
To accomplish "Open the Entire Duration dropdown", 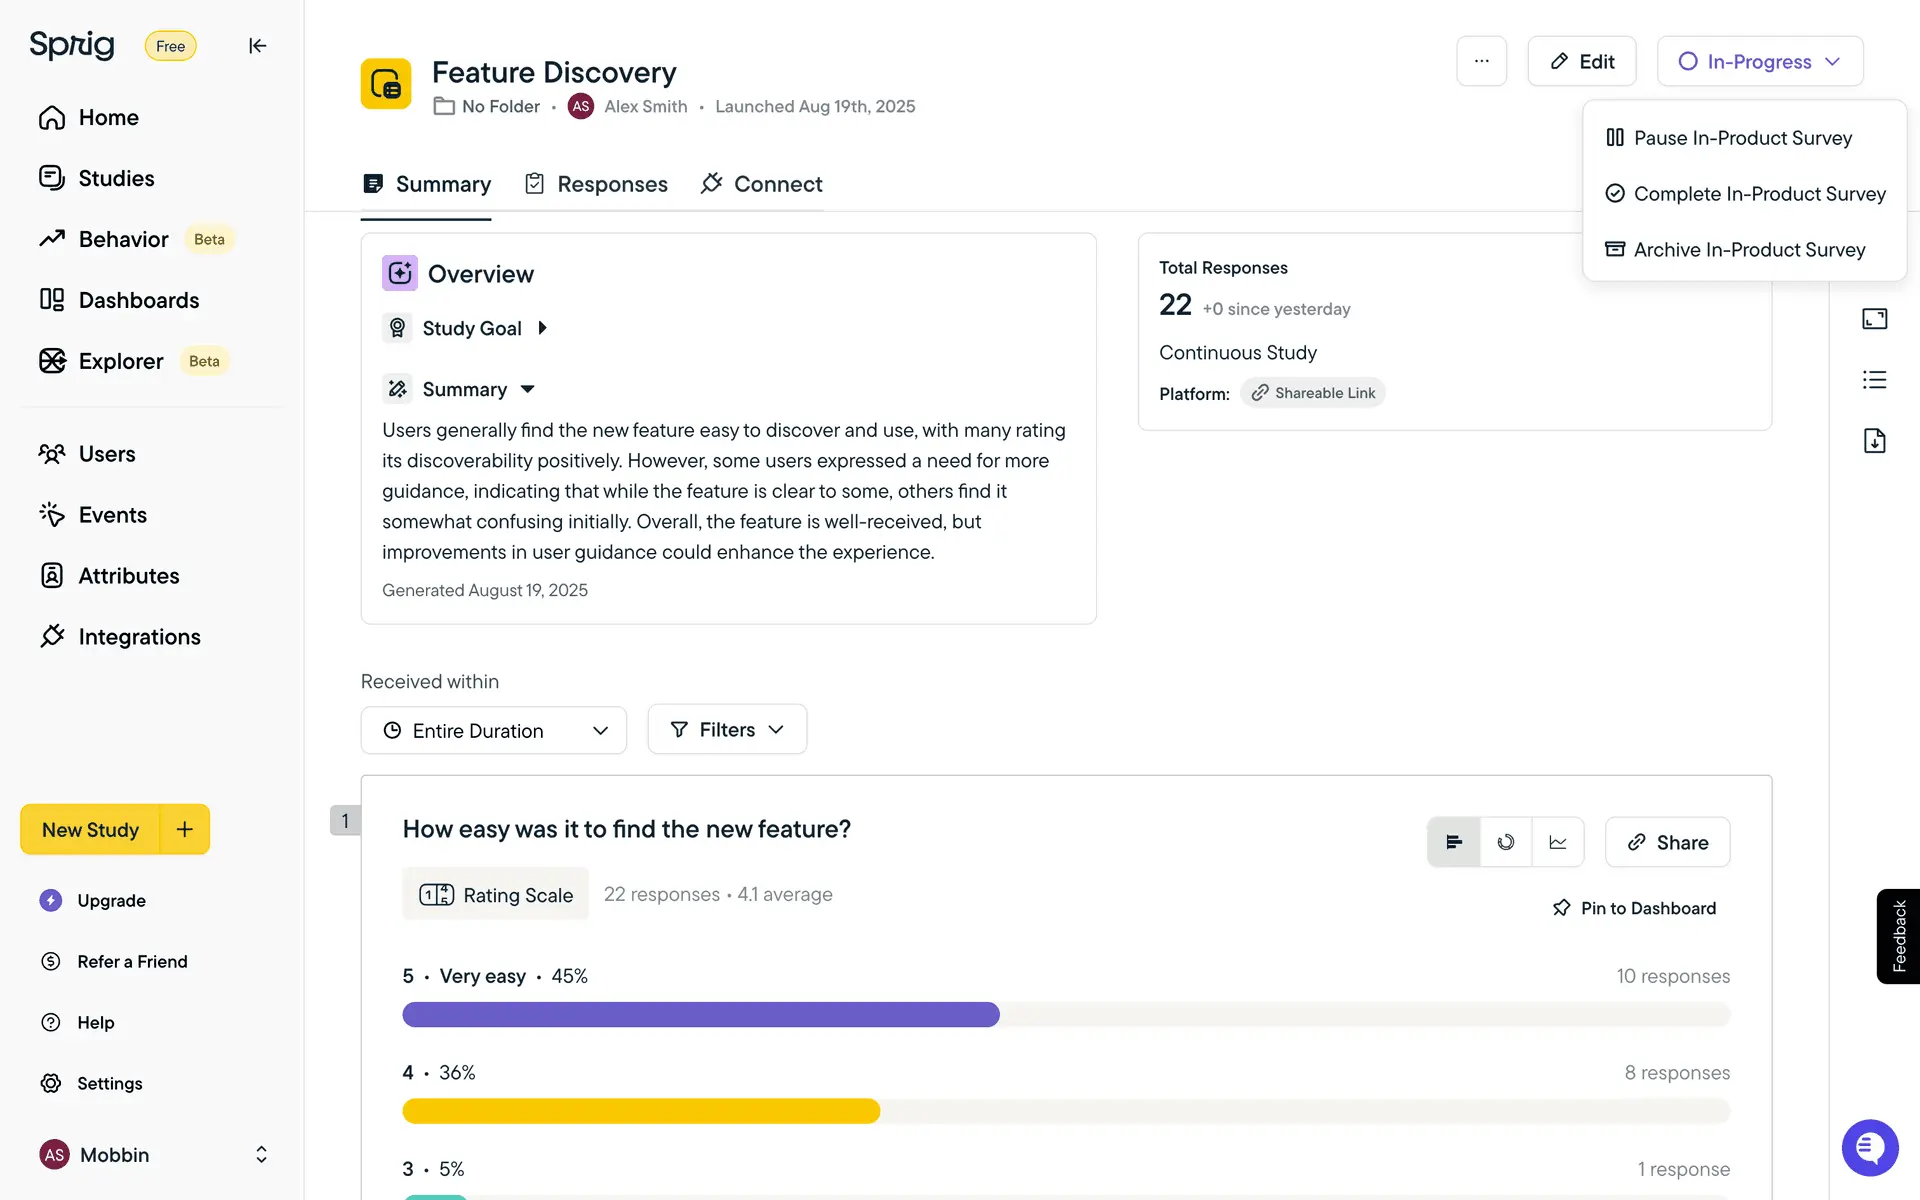I will (x=494, y=731).
